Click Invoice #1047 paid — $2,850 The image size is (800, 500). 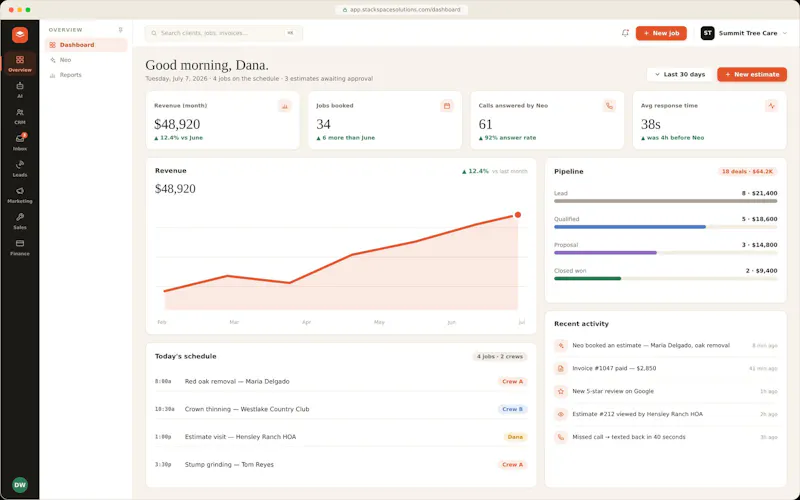(614, 368)
